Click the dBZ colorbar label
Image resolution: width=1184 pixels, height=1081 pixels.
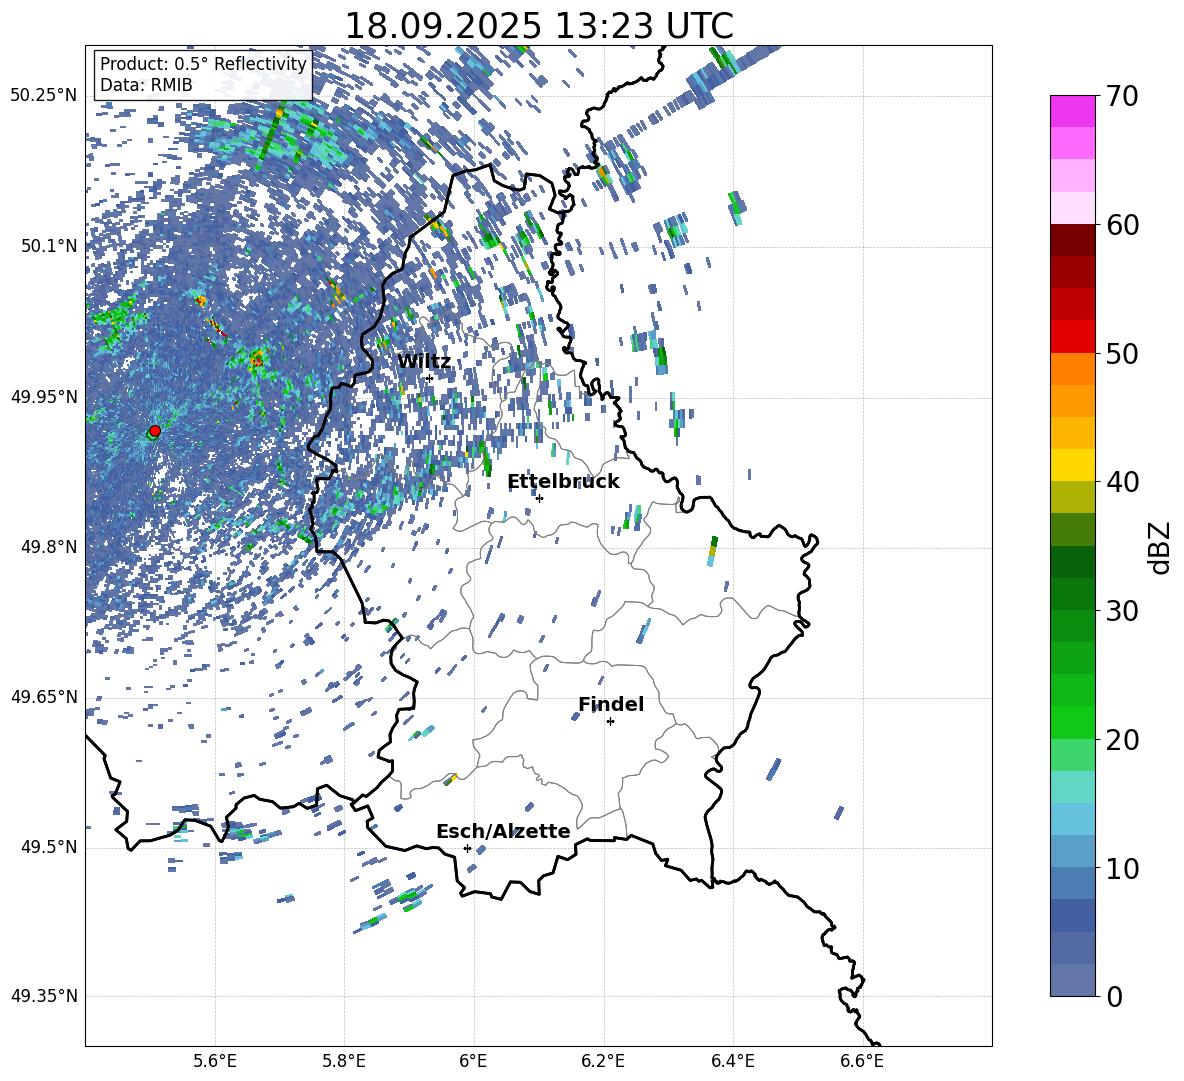(x=1161, y=547)
